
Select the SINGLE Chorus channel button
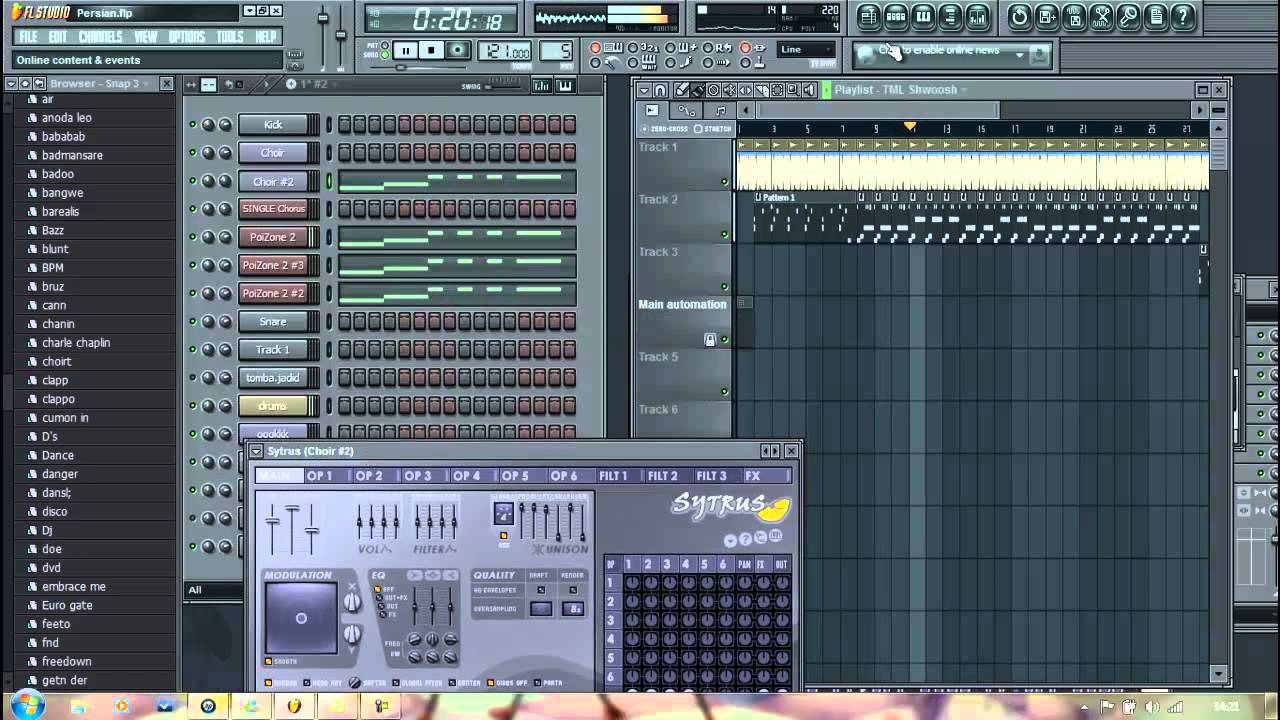coord(273,209)
